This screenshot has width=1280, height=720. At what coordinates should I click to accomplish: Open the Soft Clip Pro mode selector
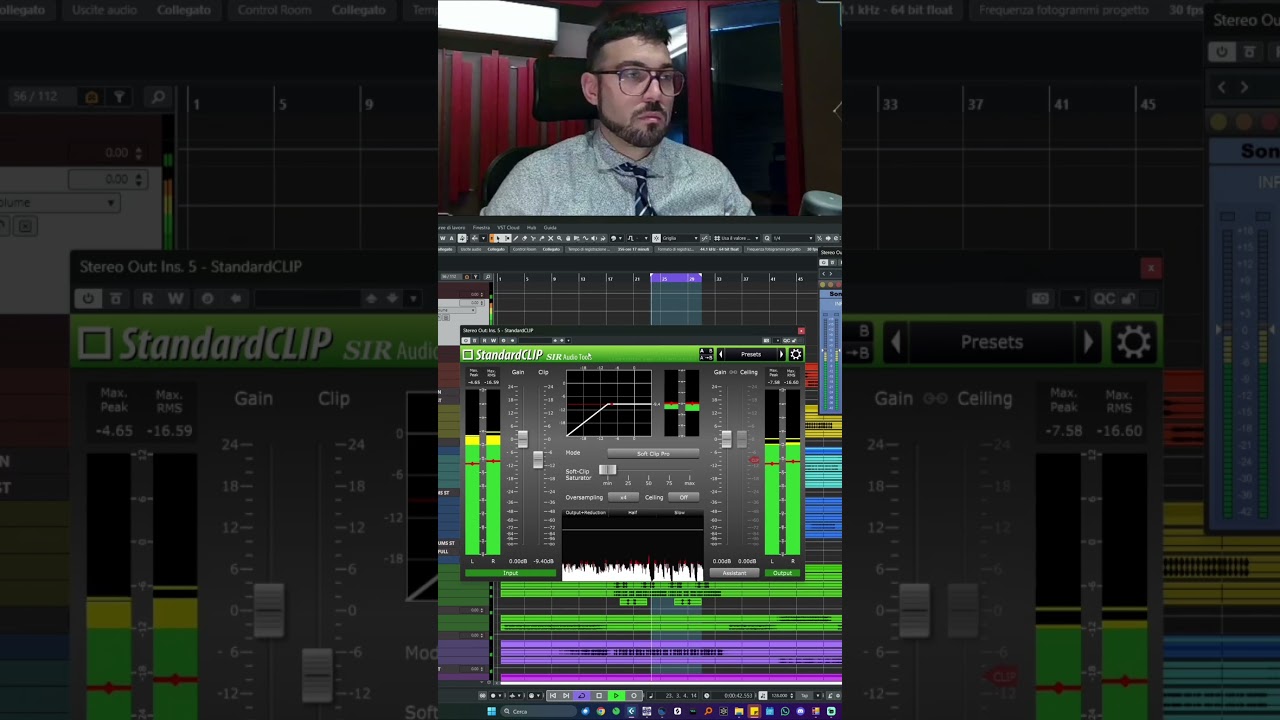tap(653, 454)
